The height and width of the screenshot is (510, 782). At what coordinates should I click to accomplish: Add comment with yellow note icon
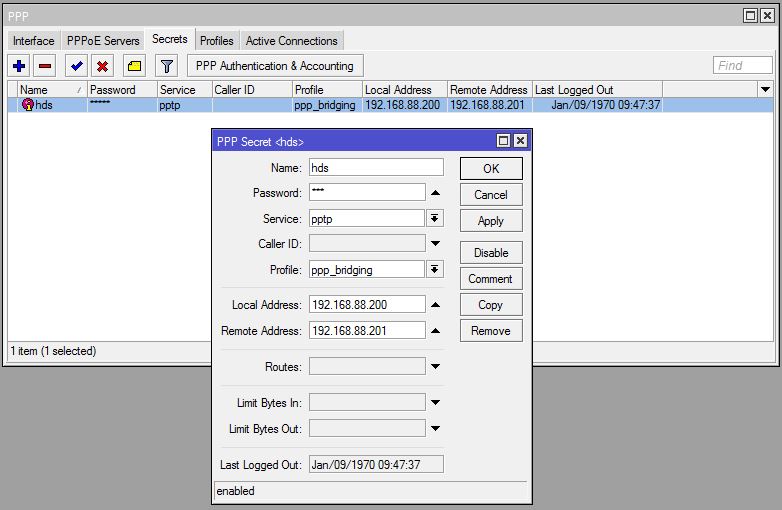point(134,66)
